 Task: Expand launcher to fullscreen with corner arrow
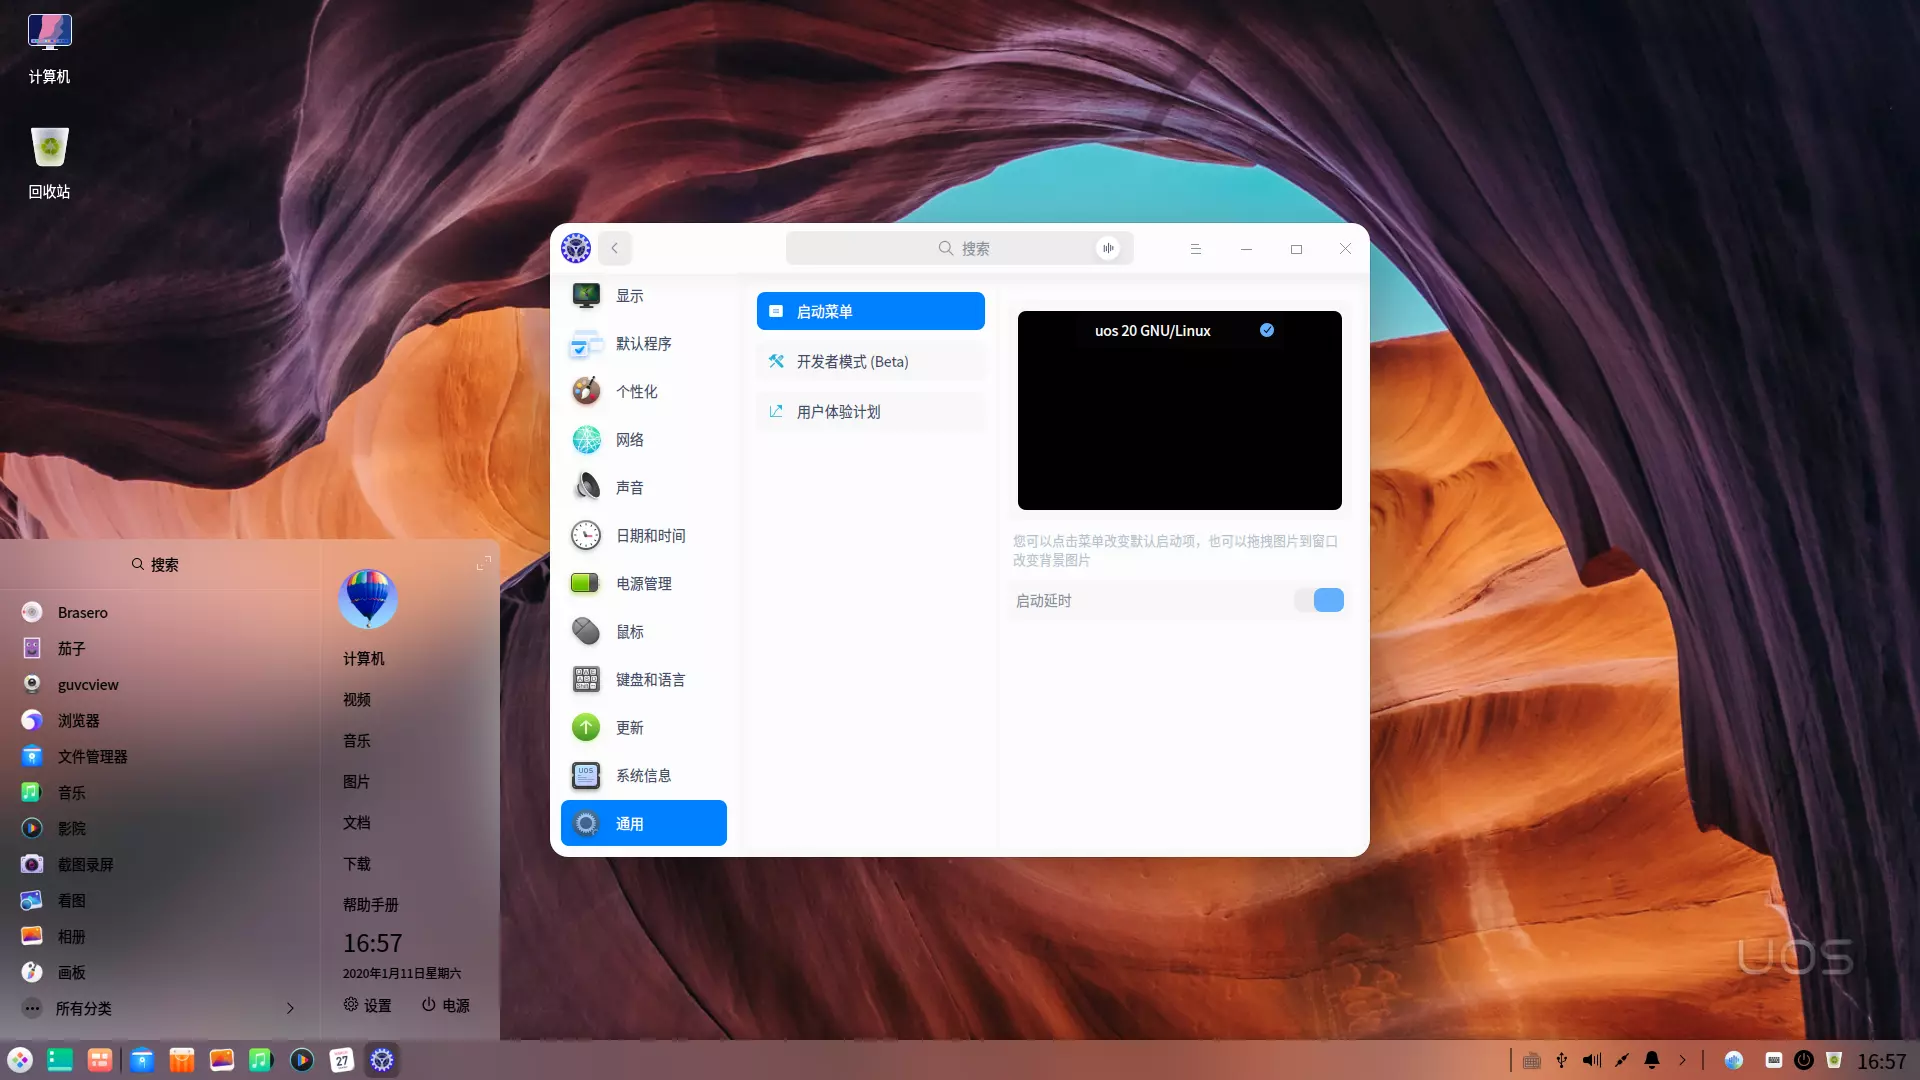[x=483, y=563]
